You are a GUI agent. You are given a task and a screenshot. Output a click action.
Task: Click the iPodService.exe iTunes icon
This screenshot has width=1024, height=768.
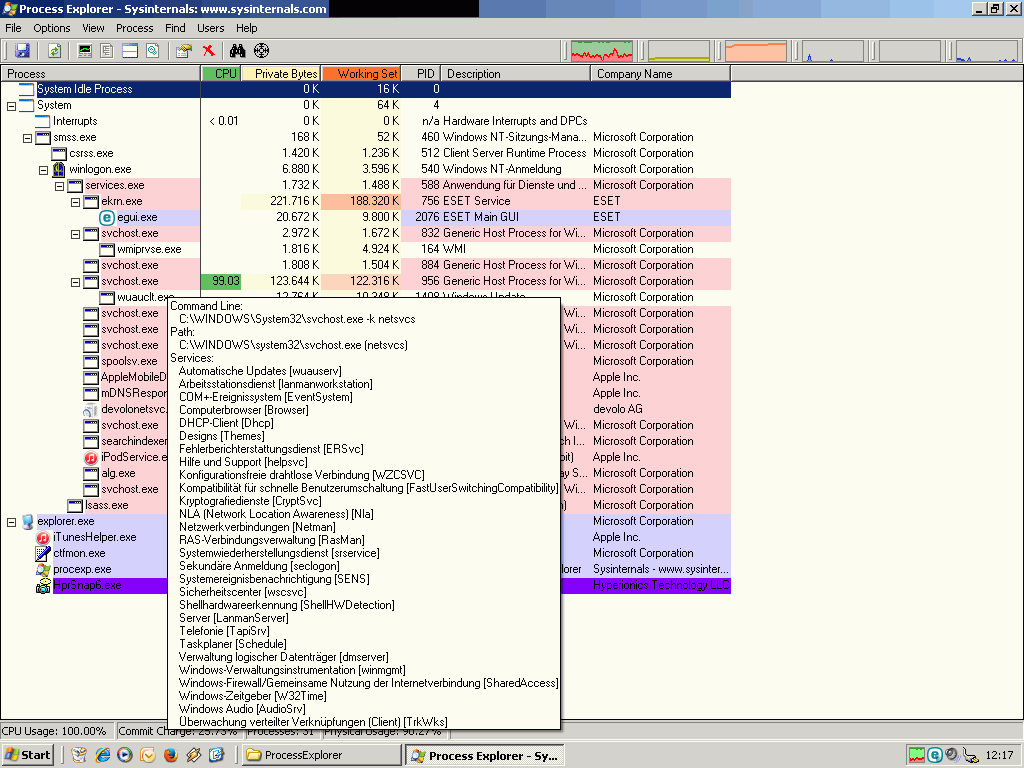[91, 457]
